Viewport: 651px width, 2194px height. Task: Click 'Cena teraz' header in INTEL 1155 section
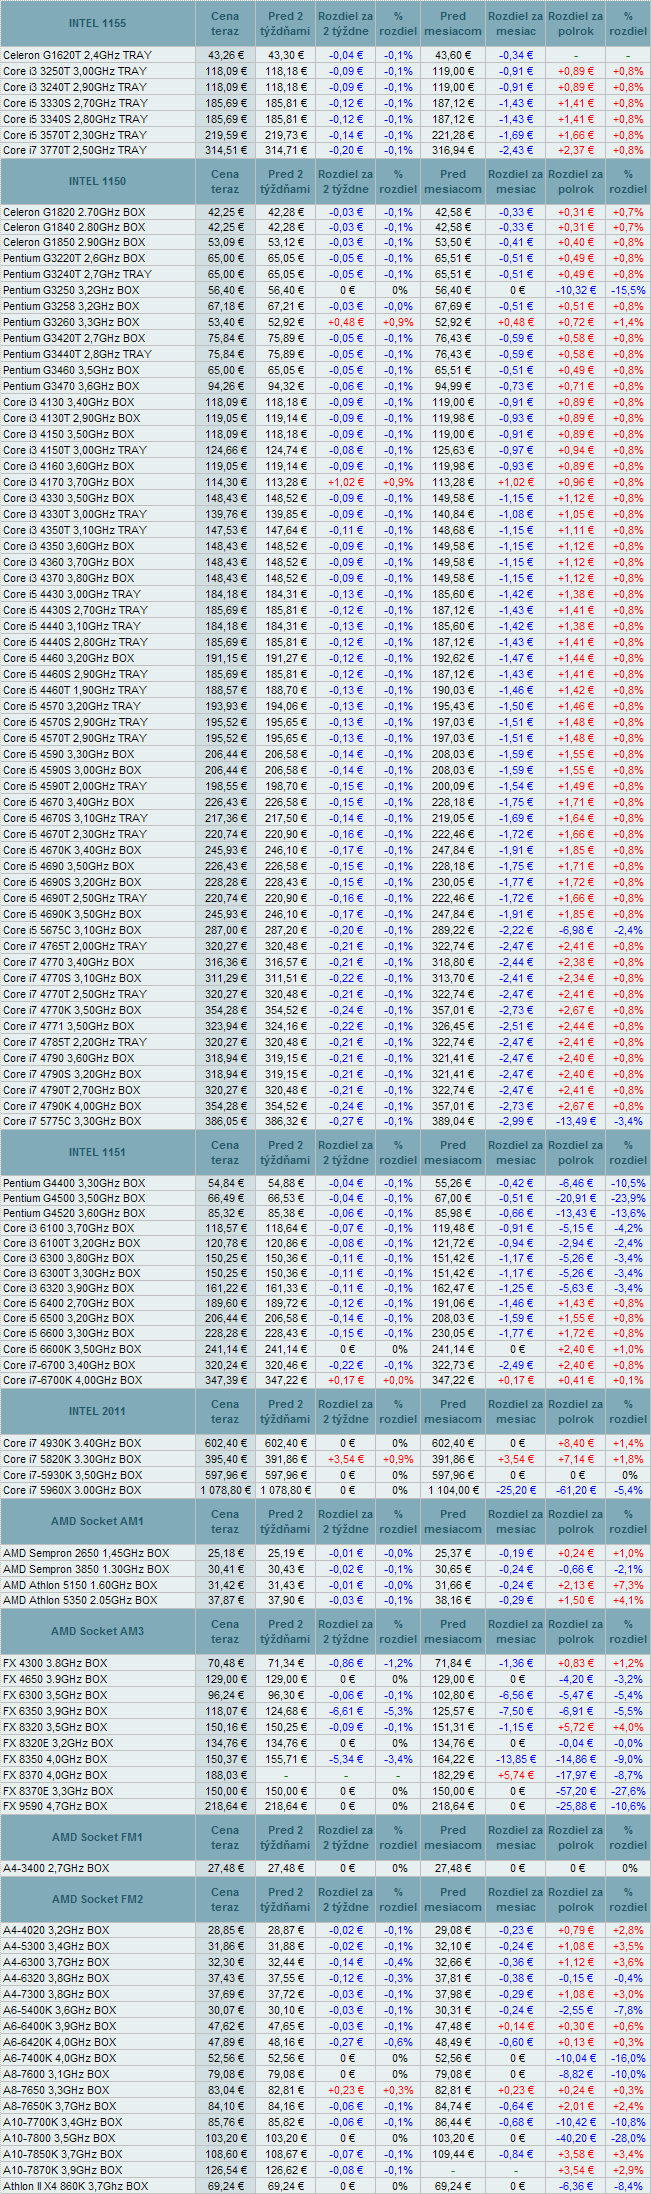click(x=225, y=23)
